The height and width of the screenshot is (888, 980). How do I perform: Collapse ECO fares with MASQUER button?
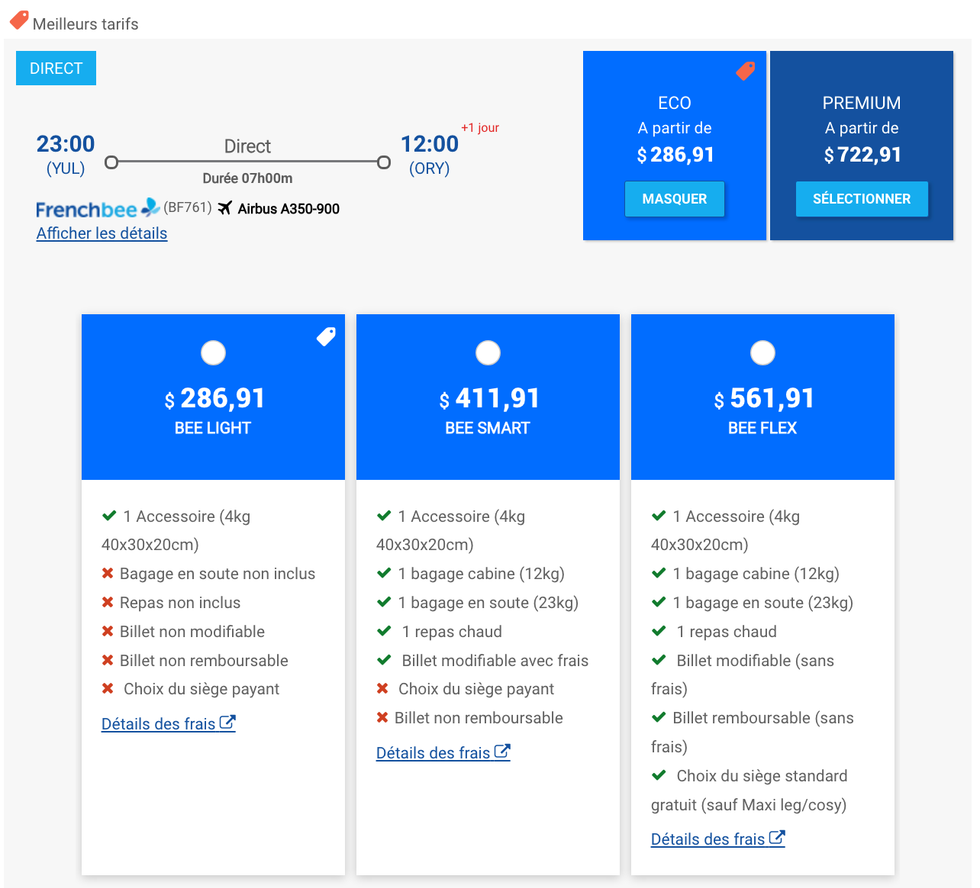pos(674,199)
